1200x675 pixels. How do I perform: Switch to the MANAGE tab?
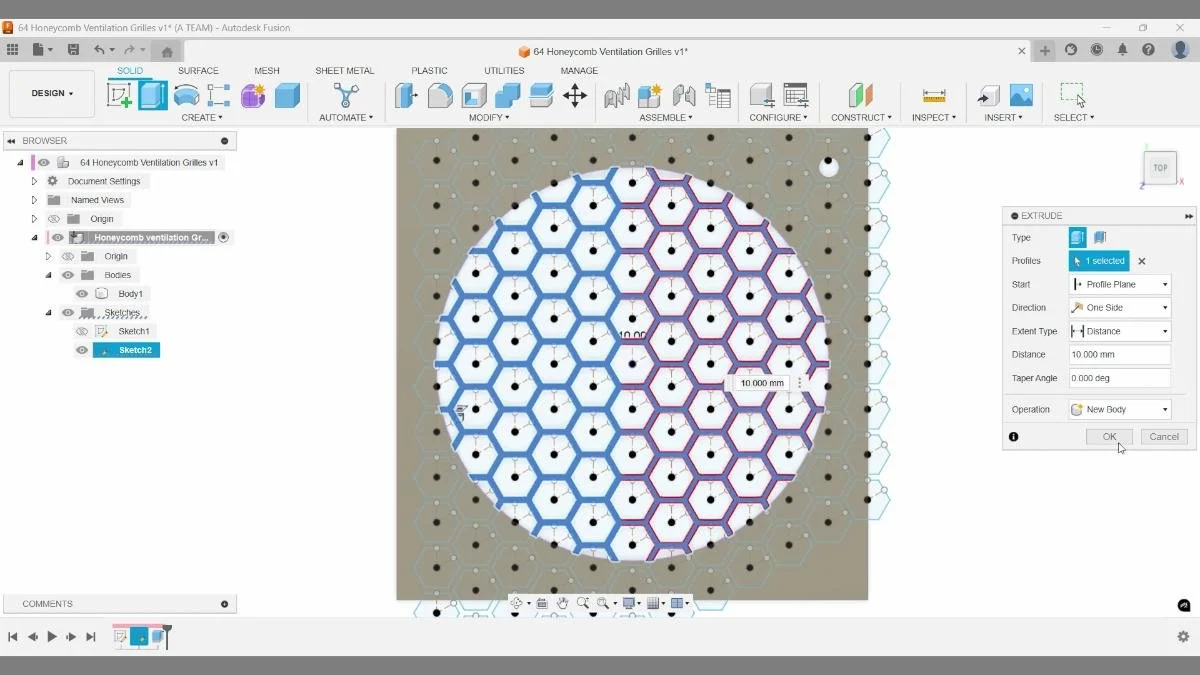[579, 71]
